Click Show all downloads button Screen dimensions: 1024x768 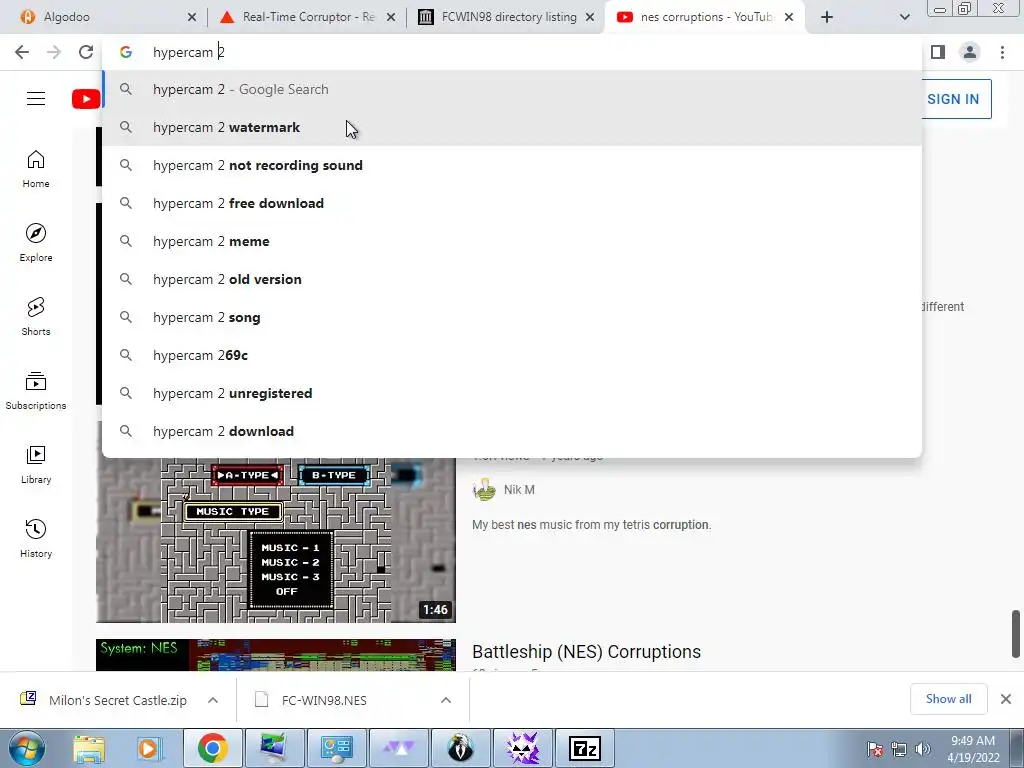[948, 699]
